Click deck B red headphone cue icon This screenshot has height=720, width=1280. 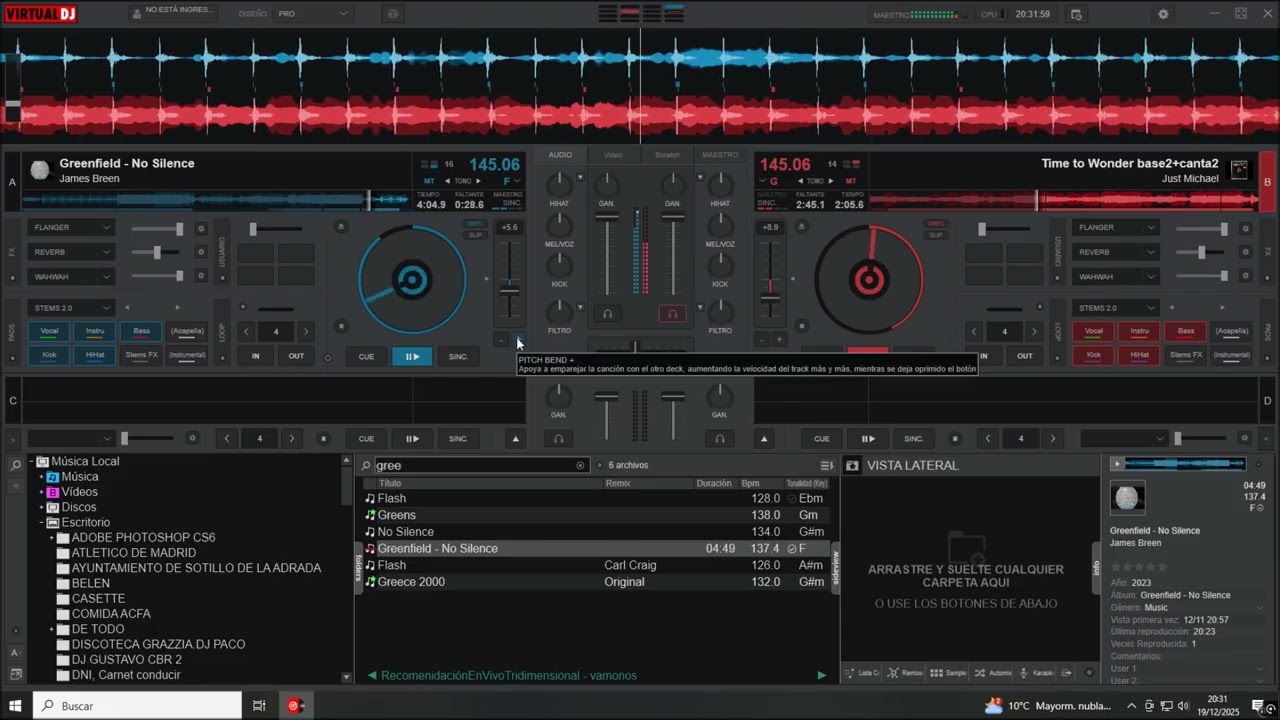pyautogui.click(x=672, y=314)
